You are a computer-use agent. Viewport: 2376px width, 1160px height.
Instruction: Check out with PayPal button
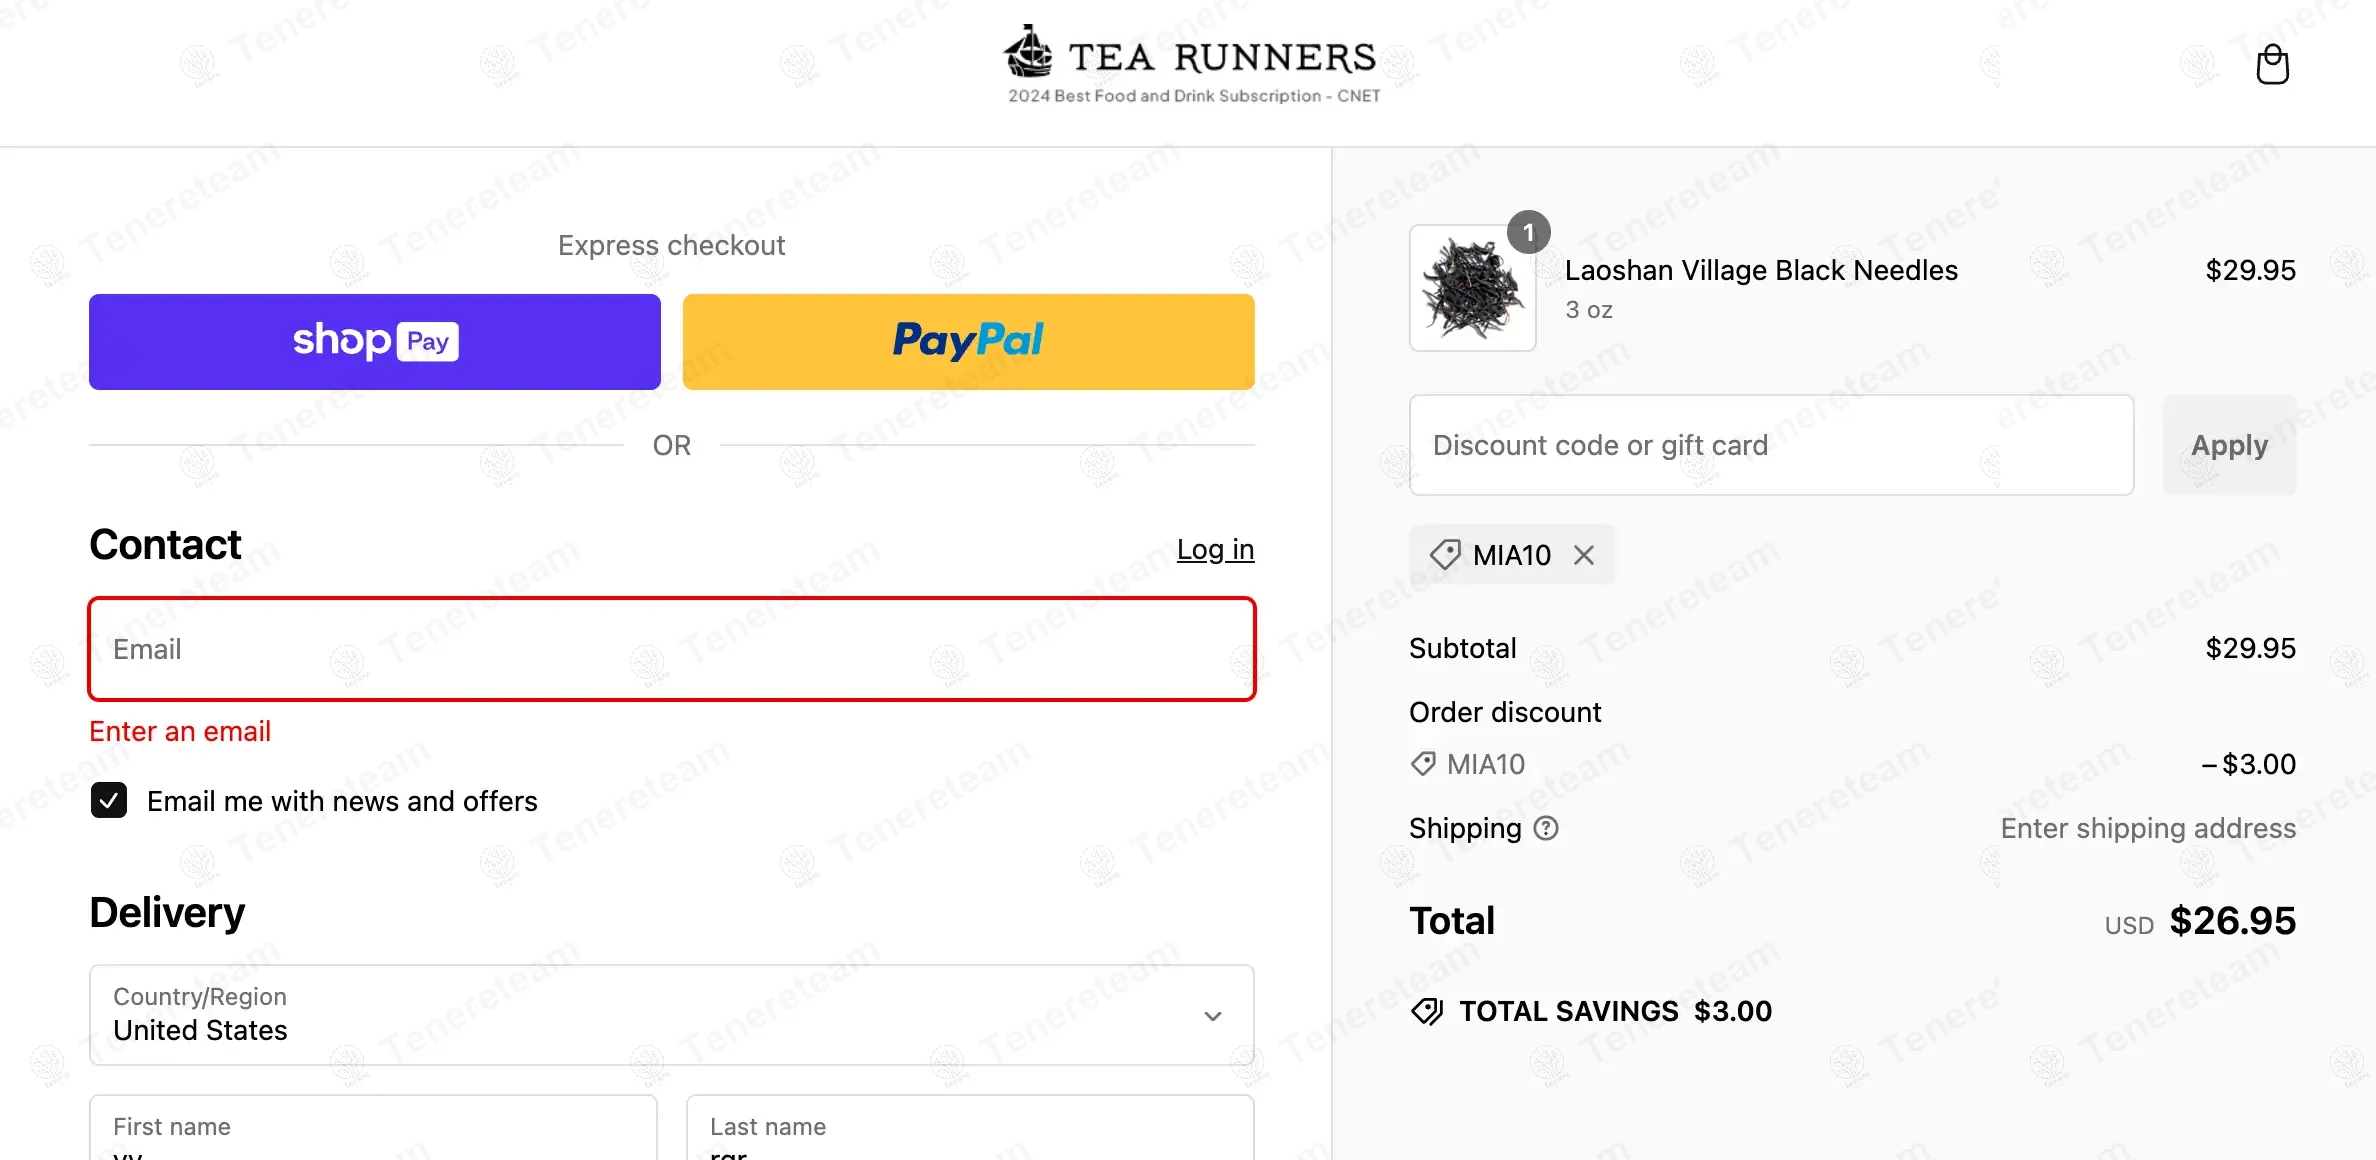(x=968, y=341)
